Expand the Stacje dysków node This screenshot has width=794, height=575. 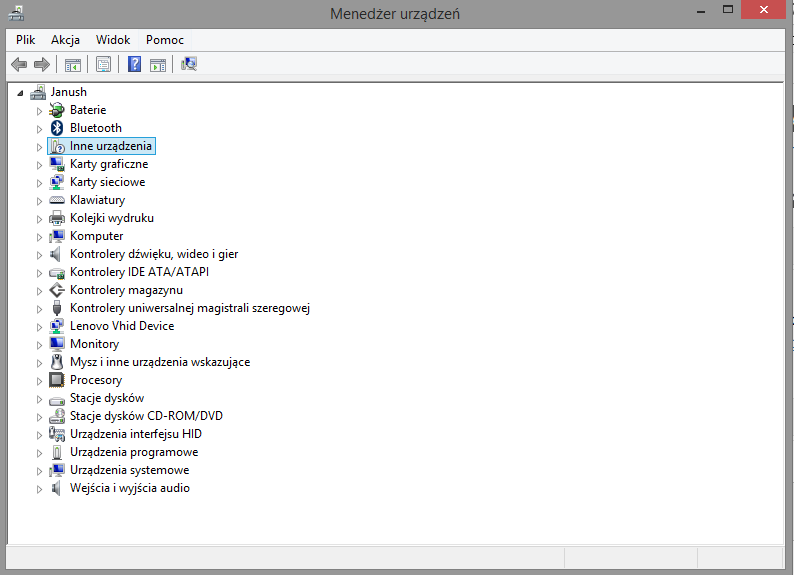point(39,399)
